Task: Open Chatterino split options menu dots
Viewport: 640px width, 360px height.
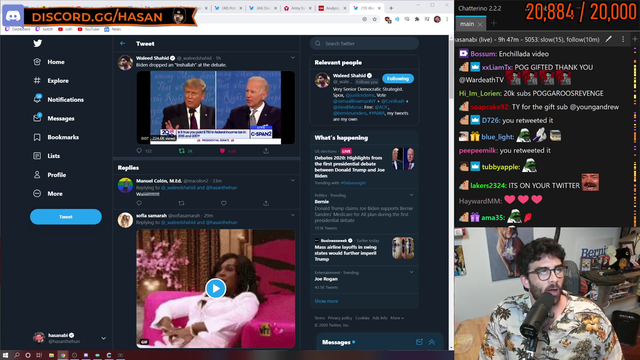Action: 623,39
